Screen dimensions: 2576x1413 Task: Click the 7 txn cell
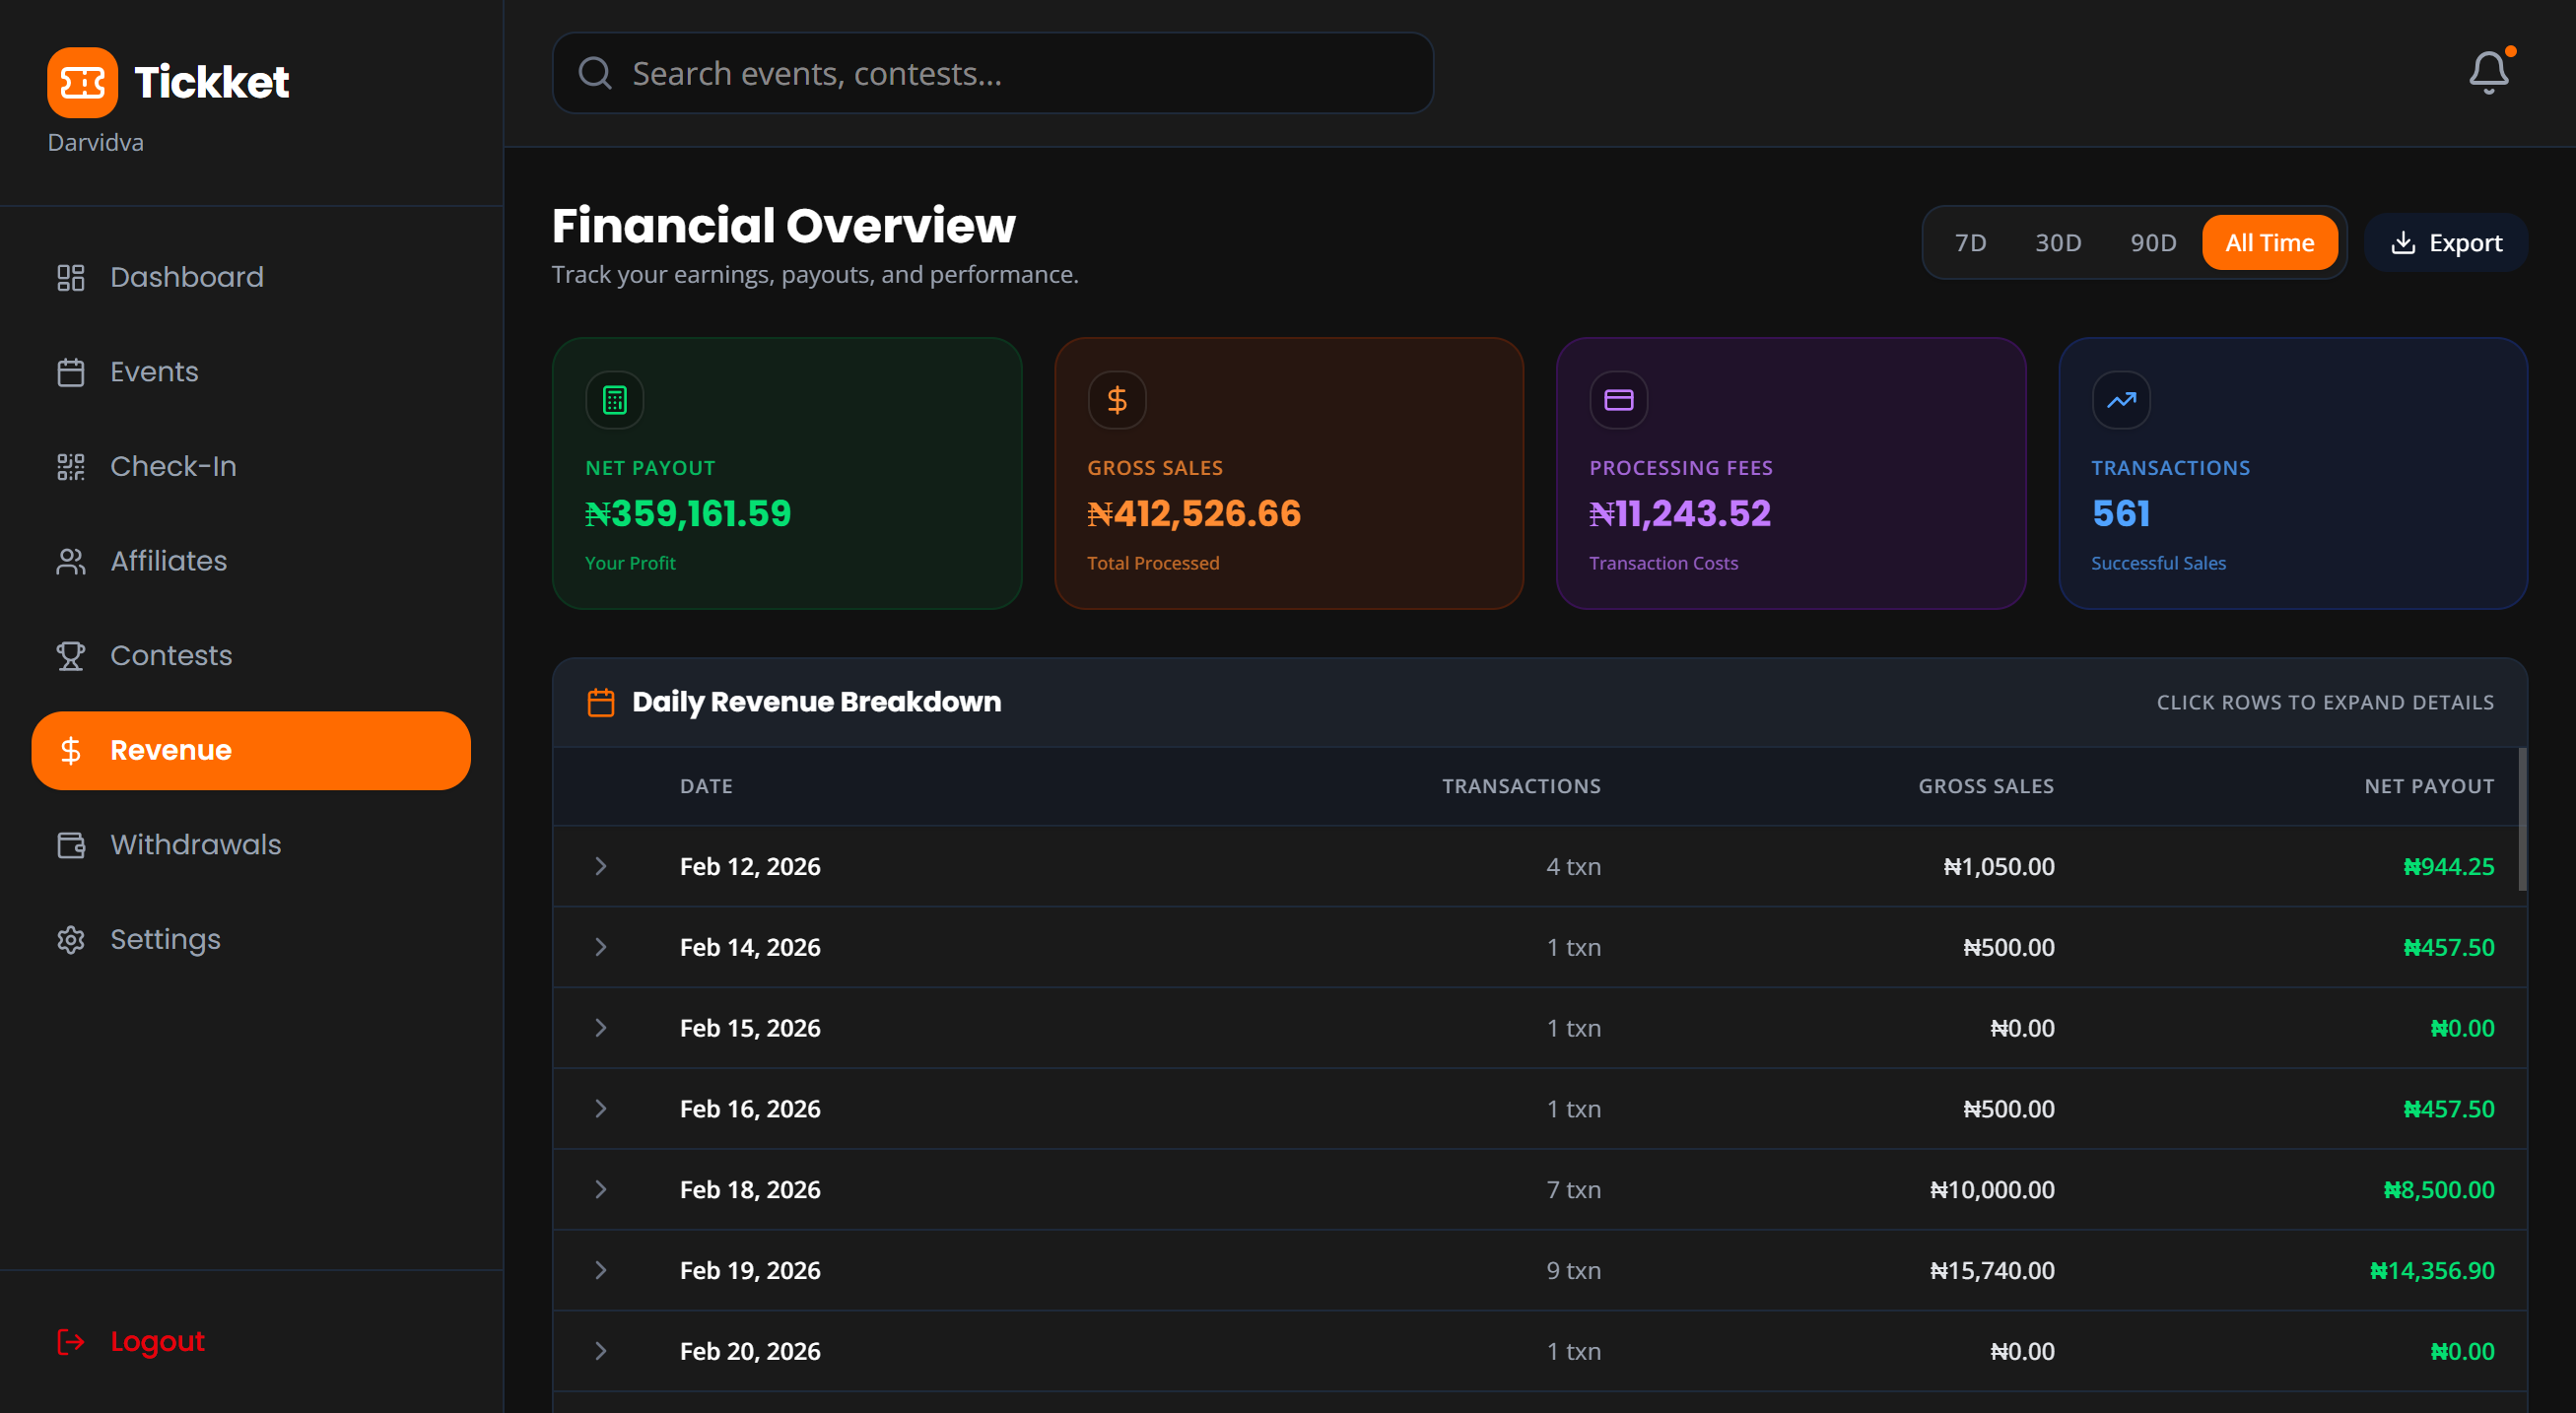point(1573,1189)
